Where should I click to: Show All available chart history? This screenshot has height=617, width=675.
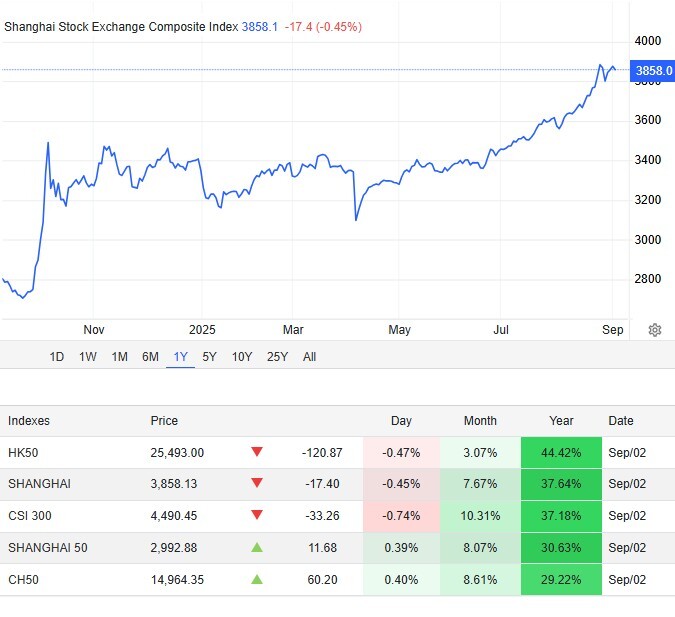coord(310,357)
